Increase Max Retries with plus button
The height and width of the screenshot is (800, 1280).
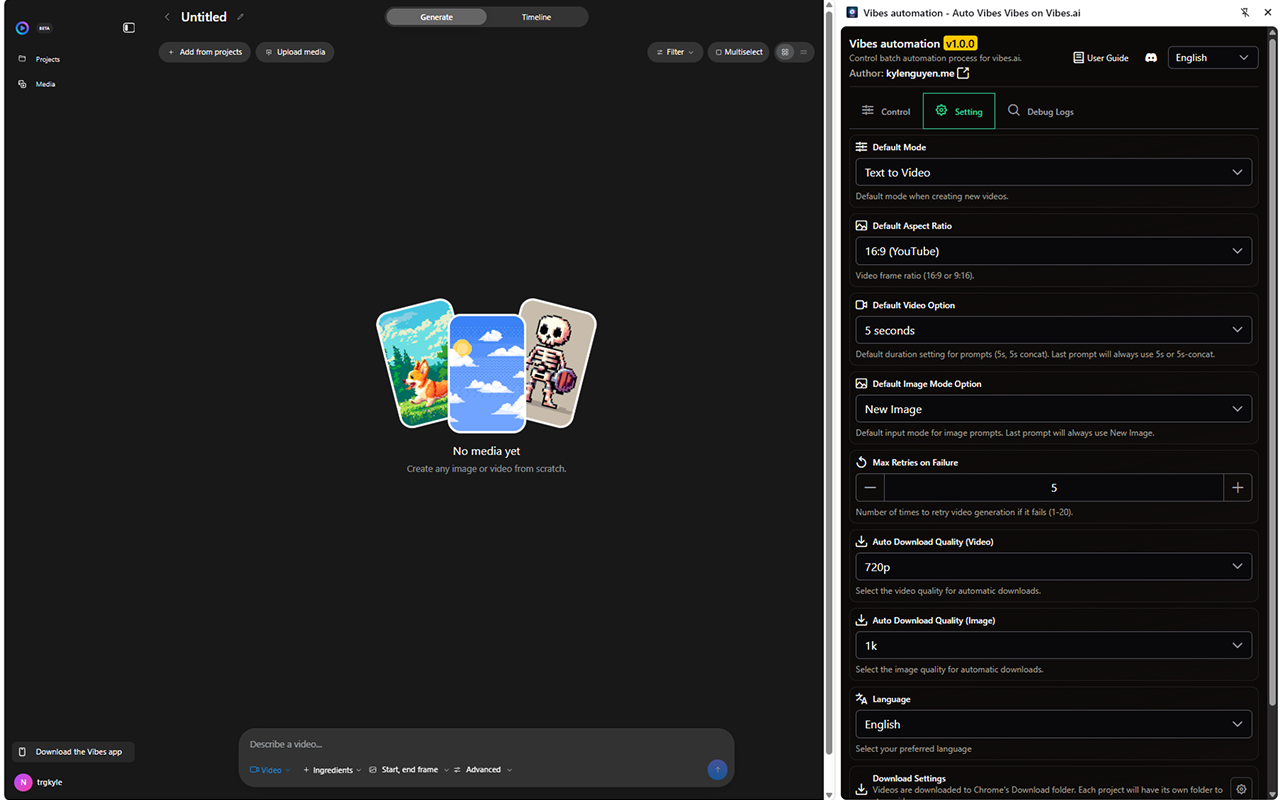[1238, 488]
